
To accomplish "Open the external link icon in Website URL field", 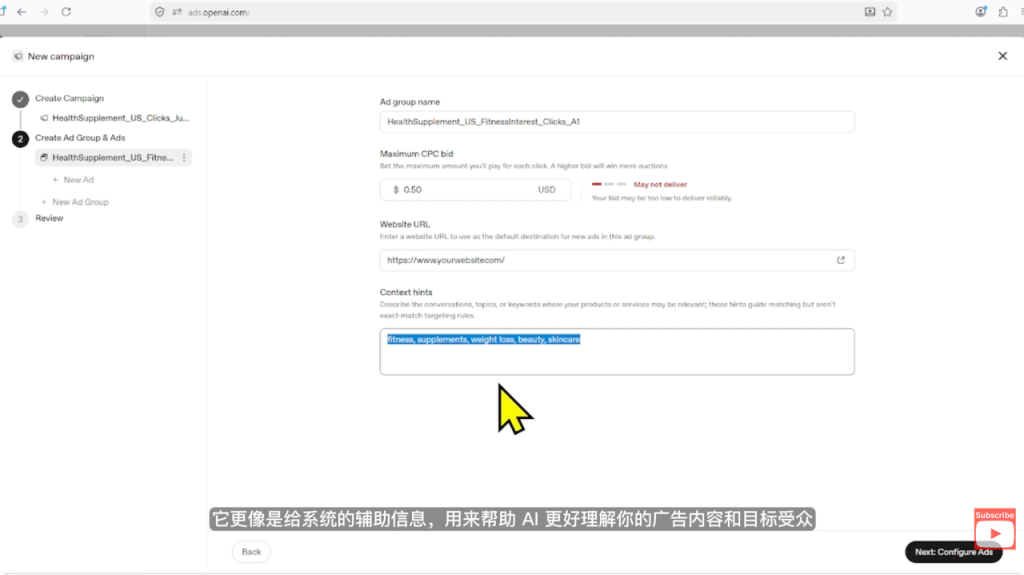I will (x=840, y=260).
